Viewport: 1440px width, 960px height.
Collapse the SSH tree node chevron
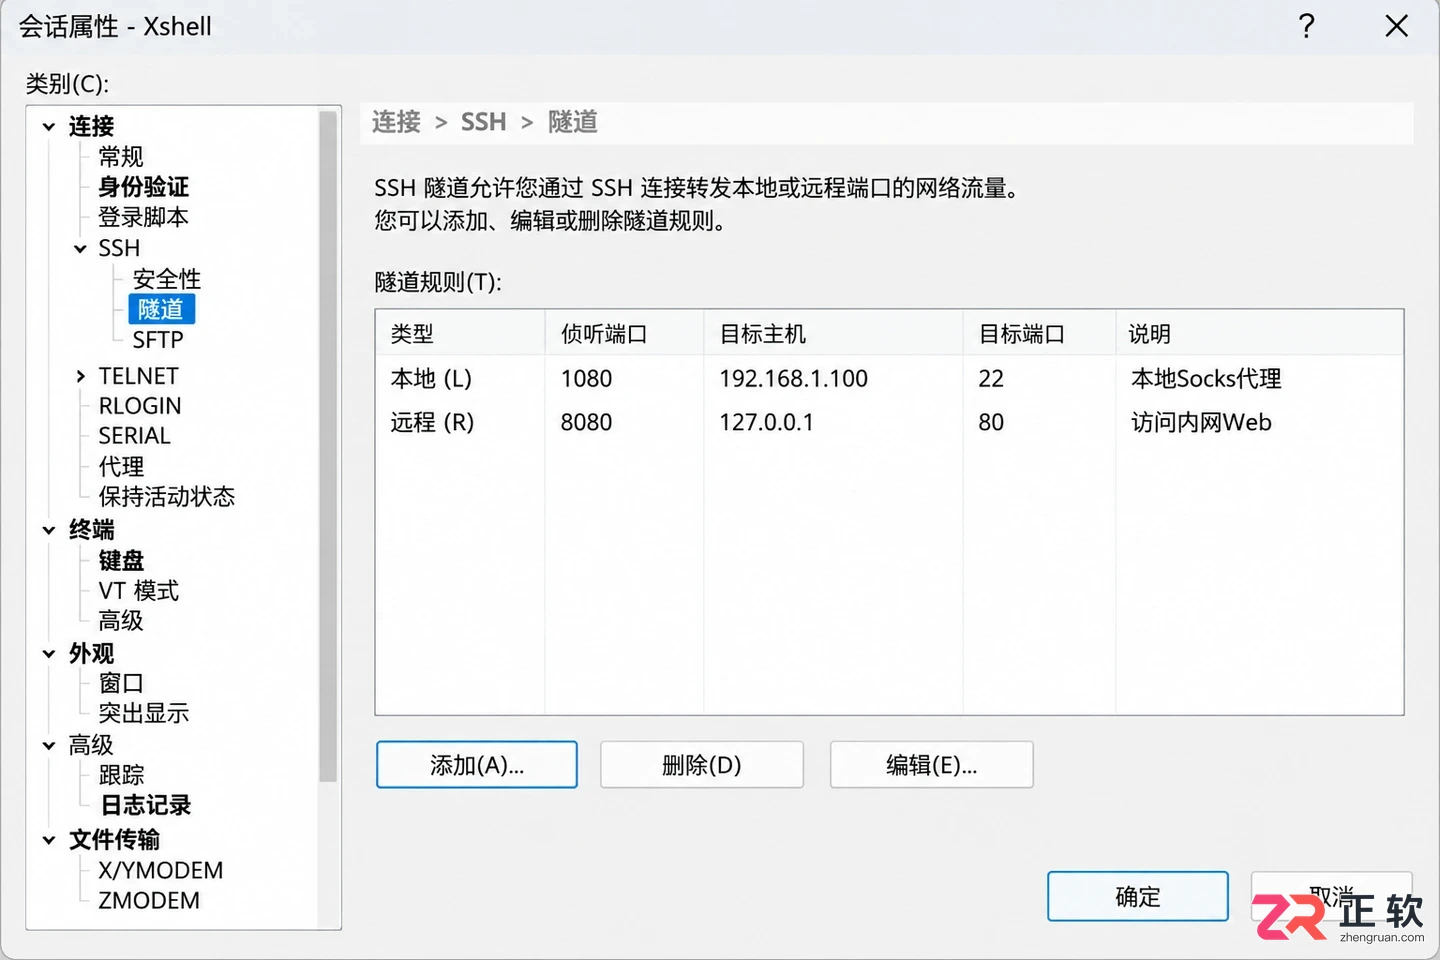coord(80,248)
